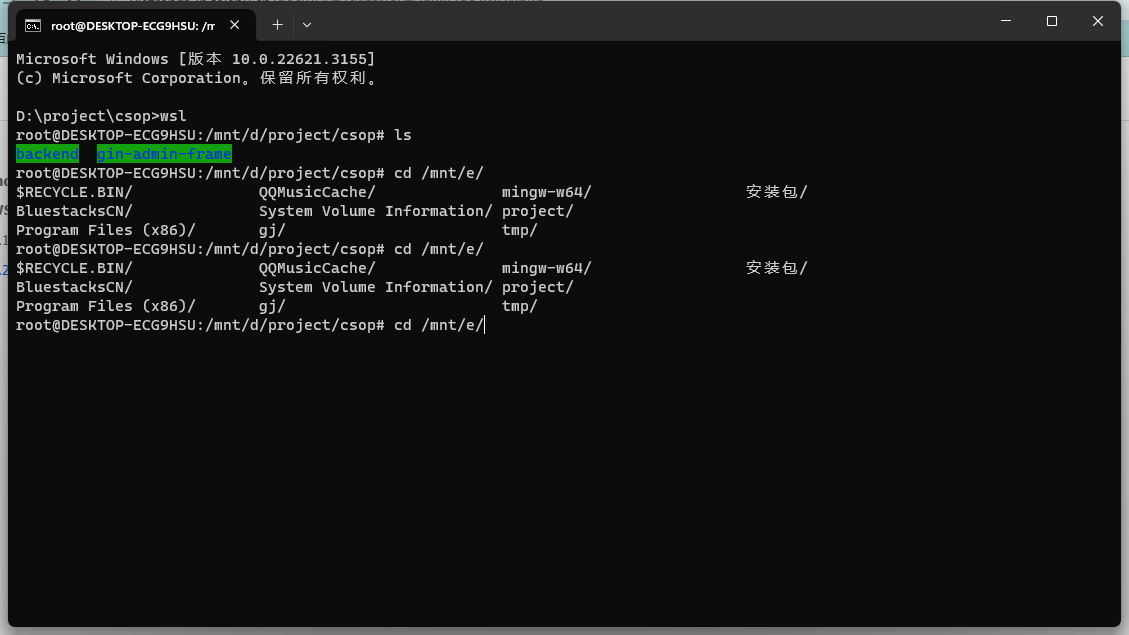
Task: Click the highlighted backend directory name
Action: click(48, 154)
